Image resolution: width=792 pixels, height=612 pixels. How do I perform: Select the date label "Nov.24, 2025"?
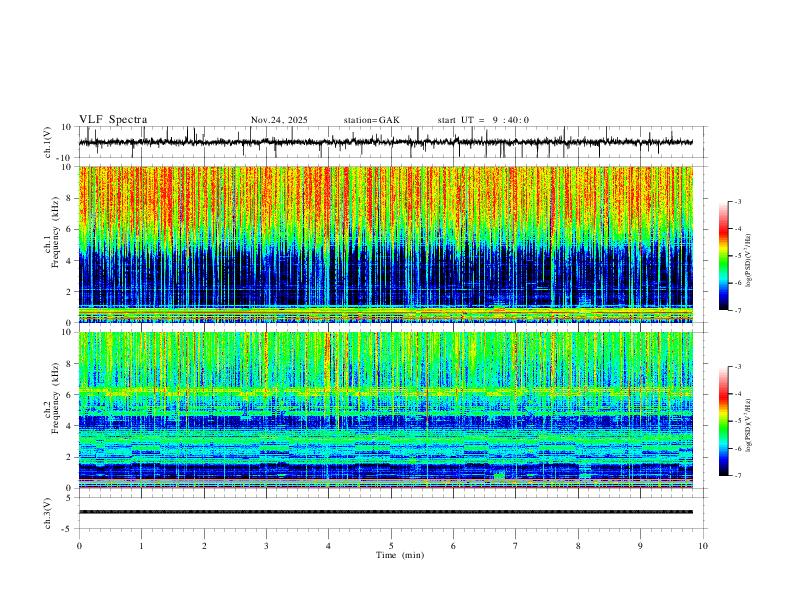click(279, 120)
